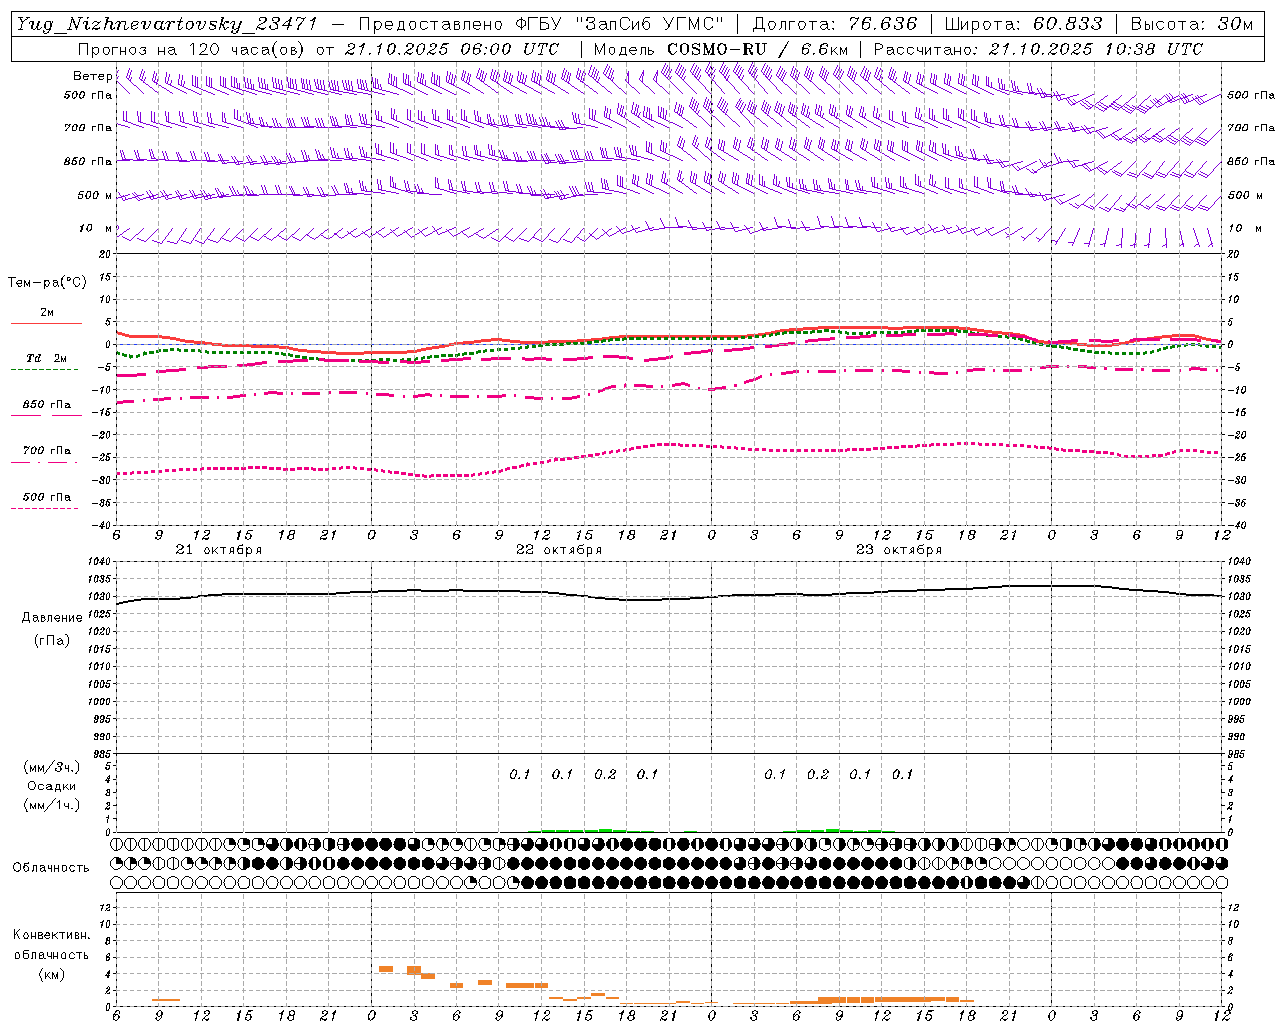Viewport: 1280px width, 1024px height.
Task: Select the (мм/1ч.) precipitation unit label
Action: point(52,805)
